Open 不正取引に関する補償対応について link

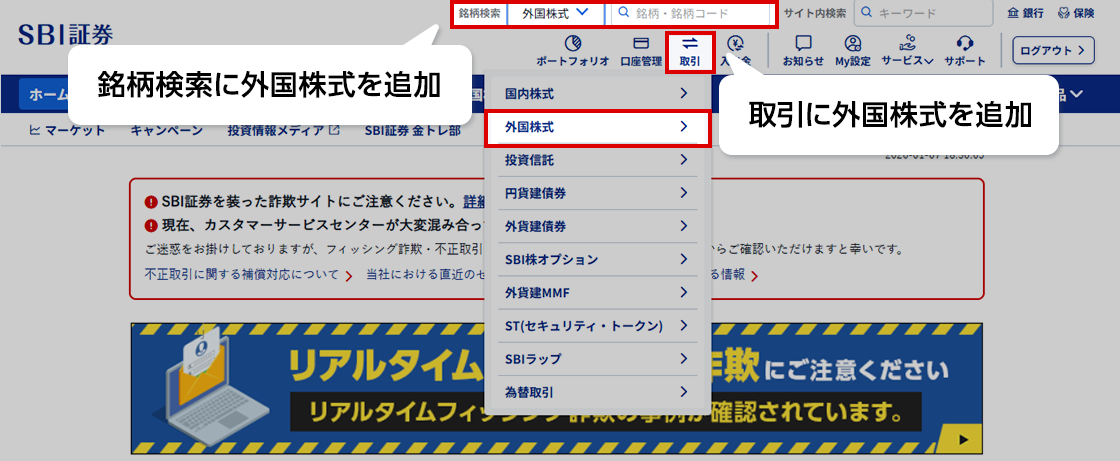[x=242, y=276]
